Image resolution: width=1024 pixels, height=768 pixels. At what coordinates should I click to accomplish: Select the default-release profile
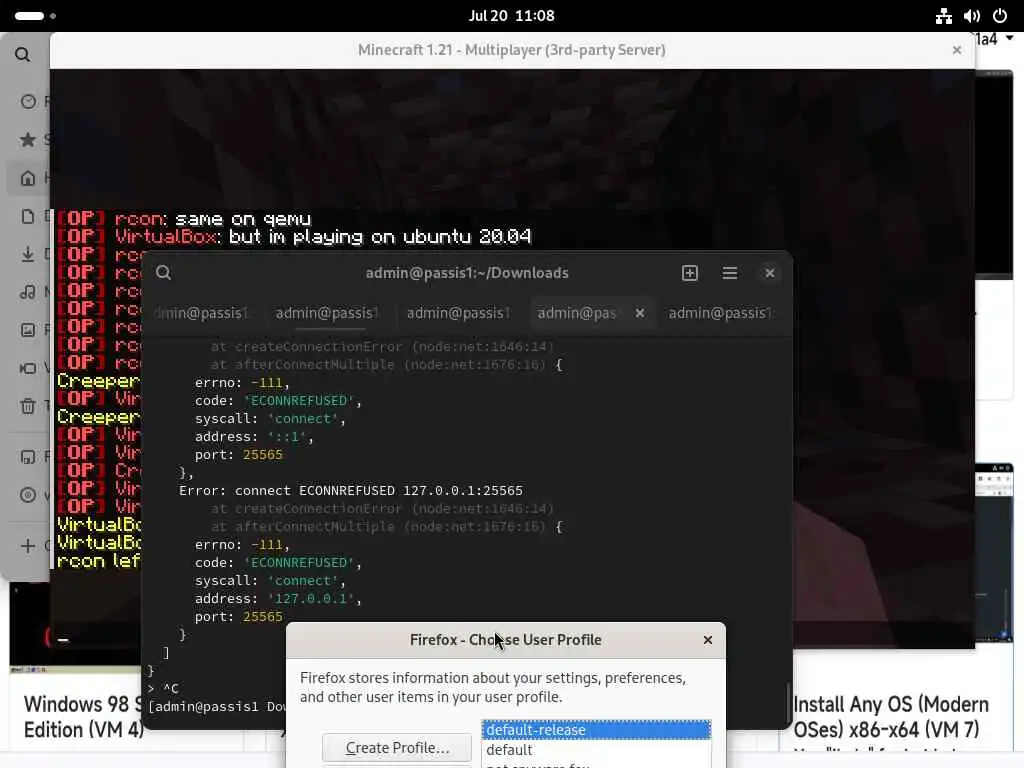596,730
